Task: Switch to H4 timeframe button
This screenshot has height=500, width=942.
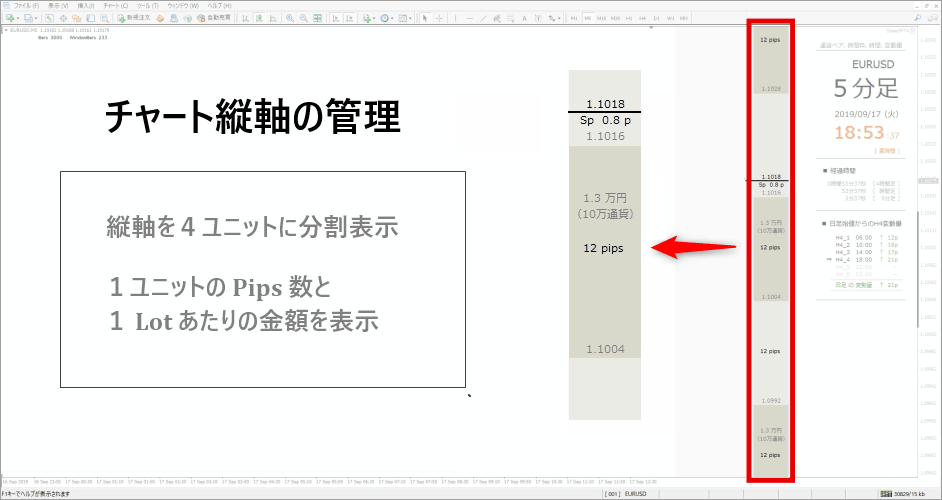Action: (x=642, y=18)
